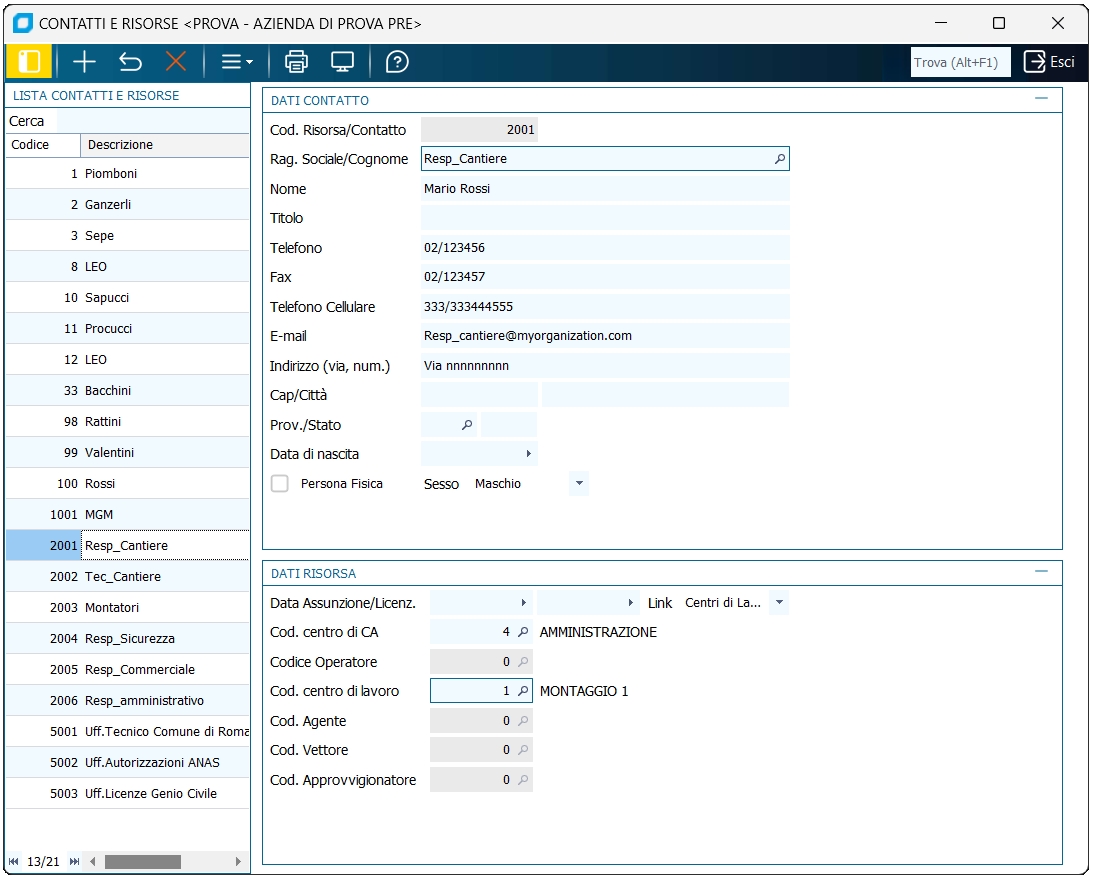This screenshot has height=878, width=1093.
Task: Click the printer icon in toolbar
Action: coord(297,62)
